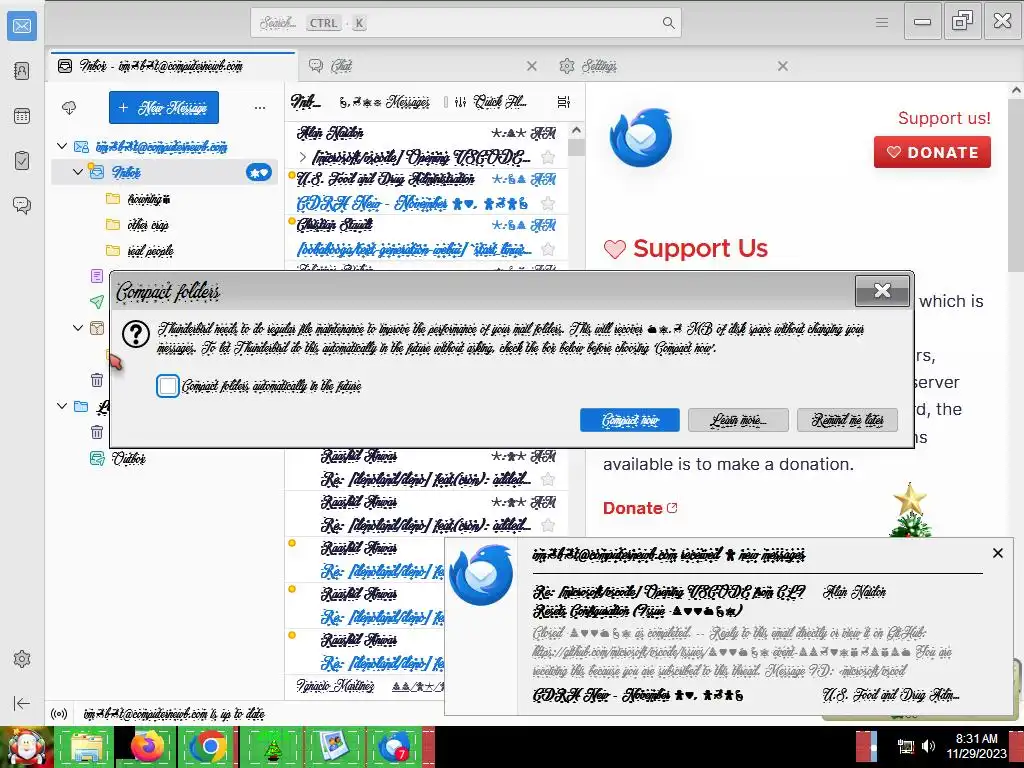Select the 'real people' folder
The width and height of the screenshot is (1024, 768).
pyautogui.click(x=151, y=251)
